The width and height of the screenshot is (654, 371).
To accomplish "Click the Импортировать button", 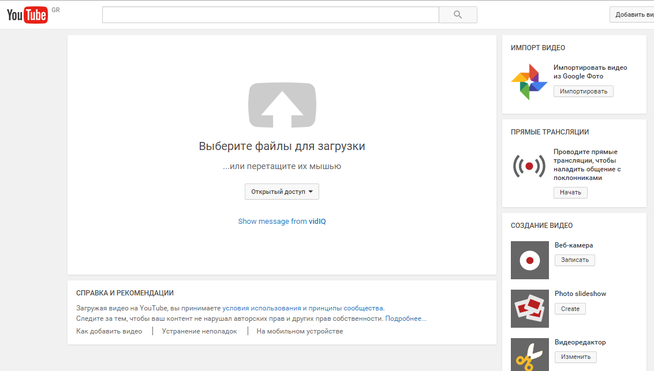I will (x=584, y=91).
